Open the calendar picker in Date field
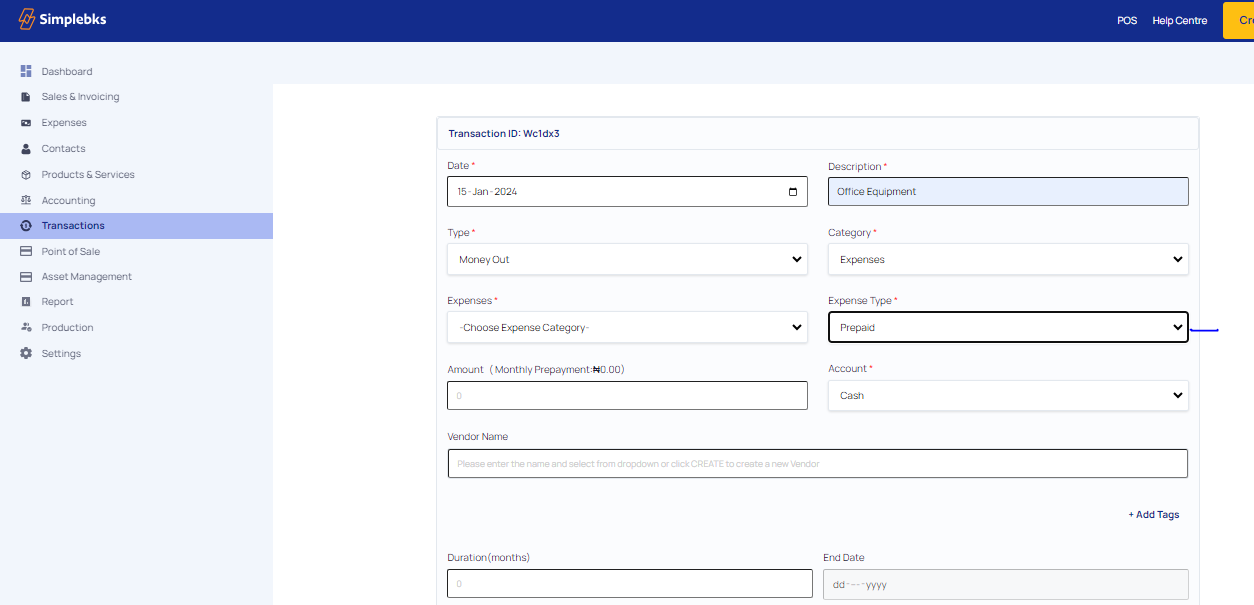Image resolution: width=1254 pixels, height=605 pixels. (x=793, y=192)
